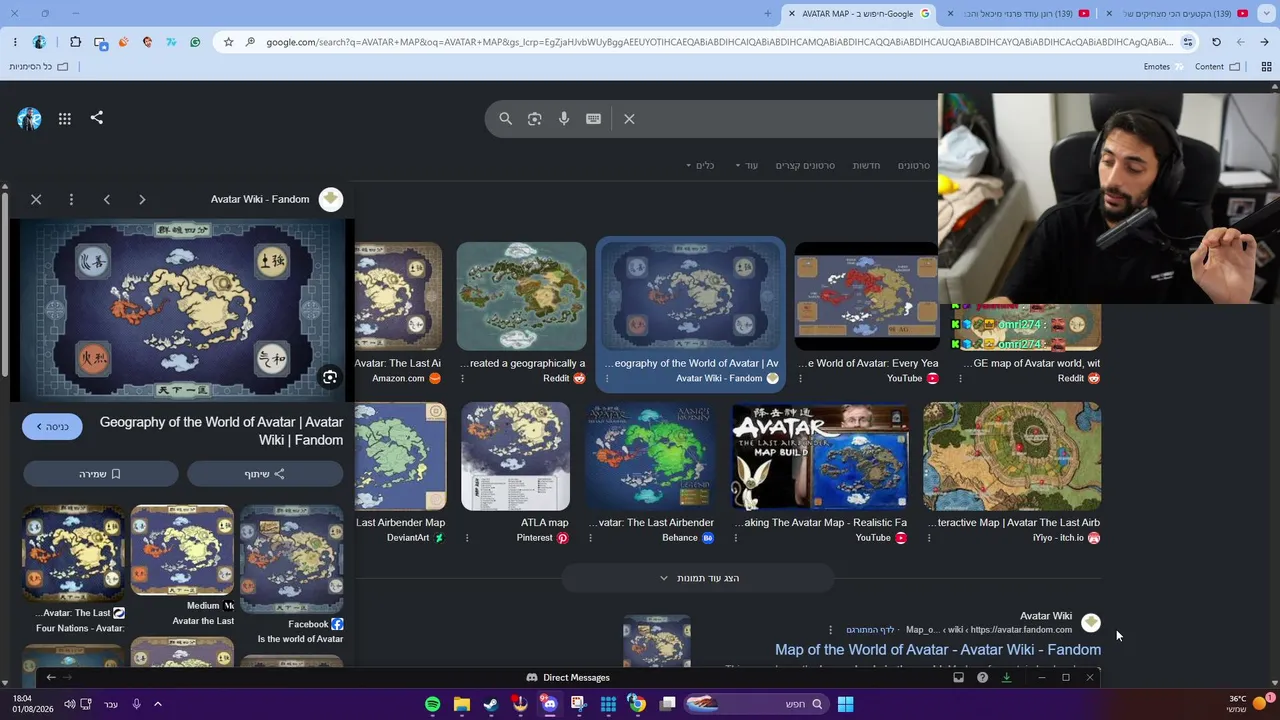Click the share icon beside Google apps
Image resolution: width=1280 pixels, height=720 pixels.
pos(97,118)
